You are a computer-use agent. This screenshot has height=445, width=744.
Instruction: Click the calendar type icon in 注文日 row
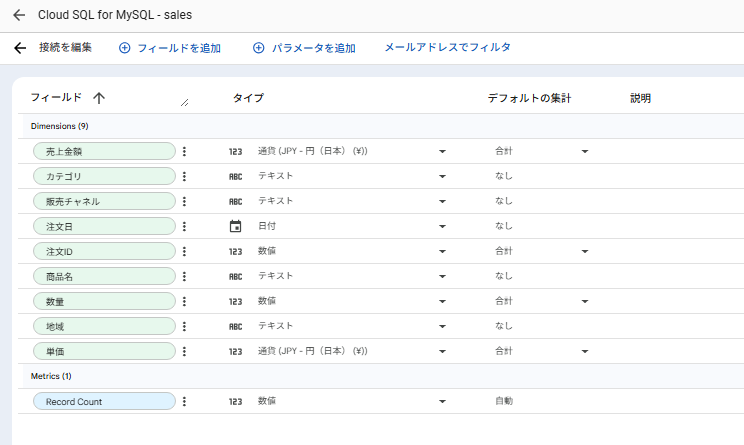coord(235,226)
